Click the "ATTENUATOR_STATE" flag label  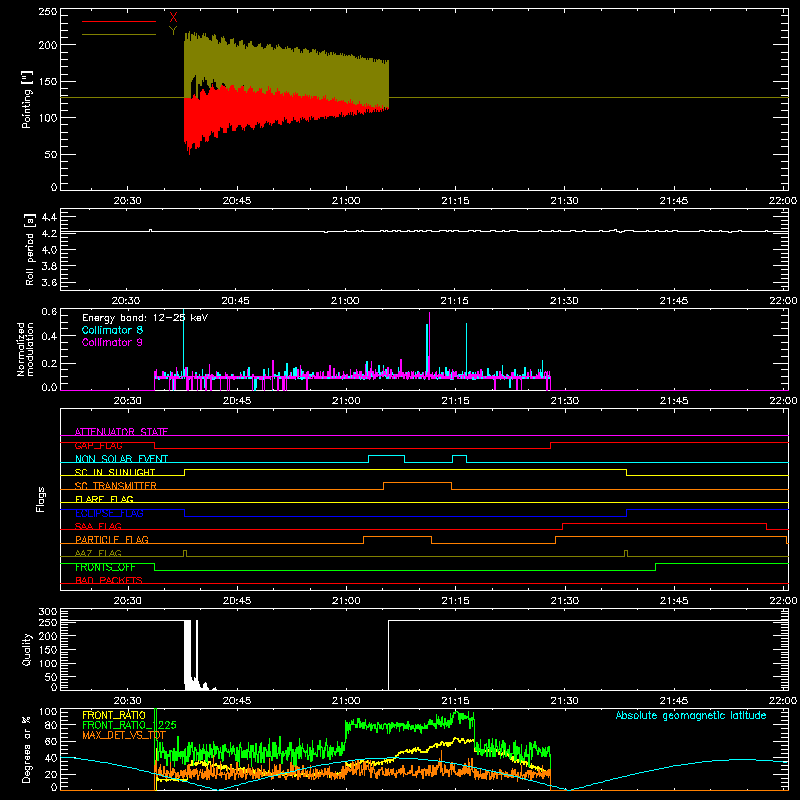(121, 432)
